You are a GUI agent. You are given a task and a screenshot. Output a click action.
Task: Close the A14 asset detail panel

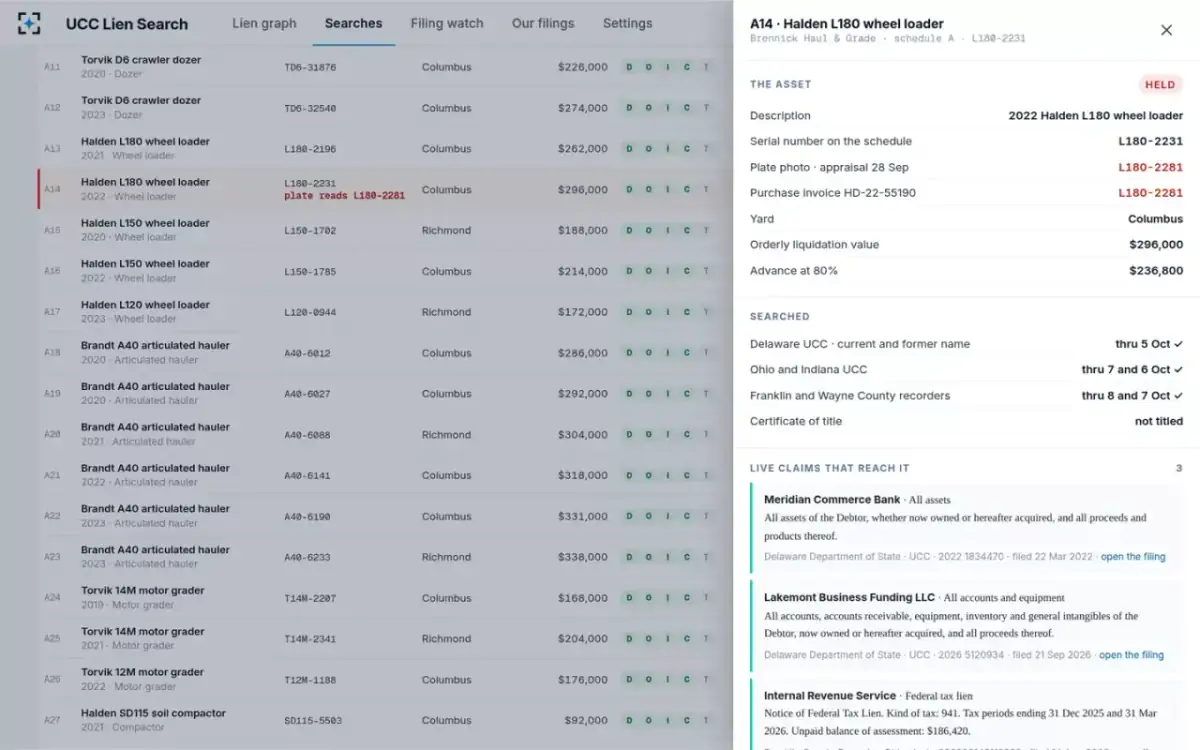coord(1166,30)
